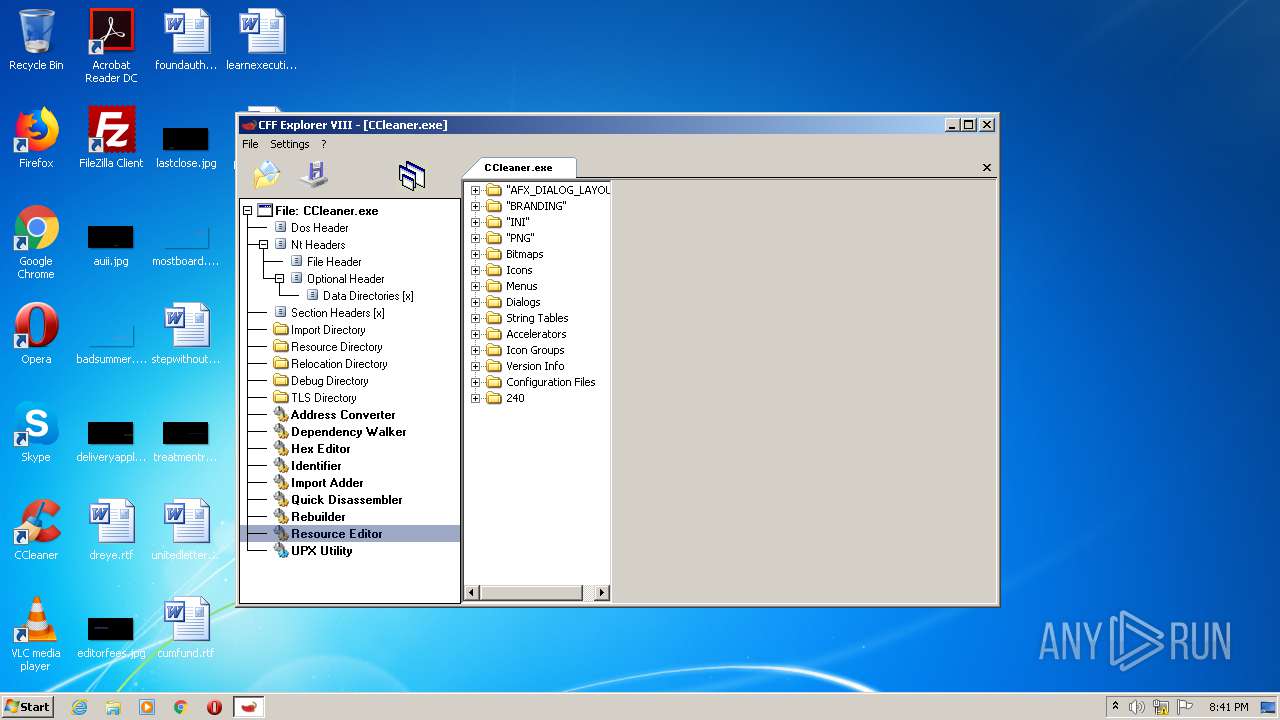Select Icon Groups resource folder
The height and width of the screenshot is (720, 1280).
click(535, 350)
